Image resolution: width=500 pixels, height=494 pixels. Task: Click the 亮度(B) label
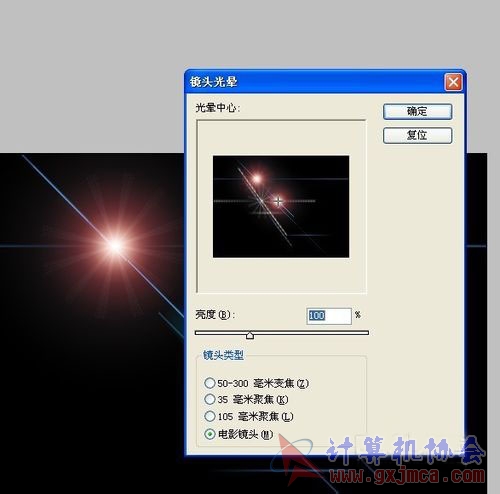tap(215, 315)
